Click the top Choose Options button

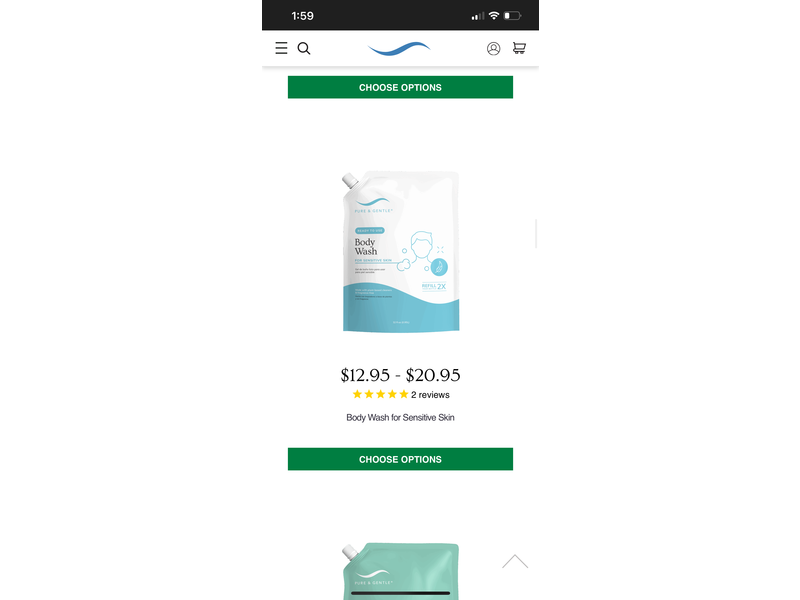[x=400, y=87]
